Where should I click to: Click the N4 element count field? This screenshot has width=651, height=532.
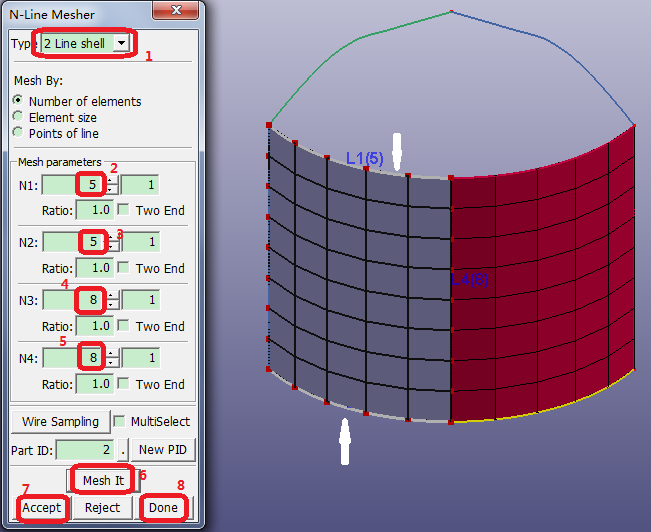(74, 358)
